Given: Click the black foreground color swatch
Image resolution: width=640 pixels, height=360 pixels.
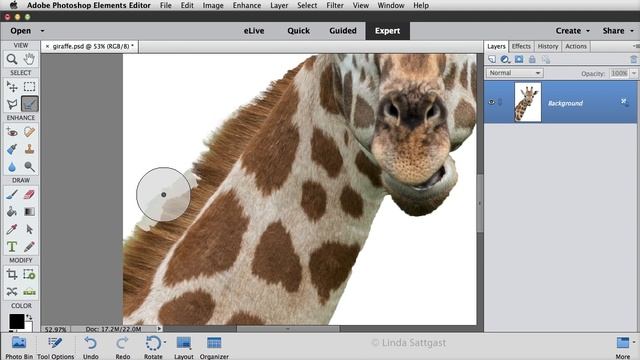Looking at the screenshot, I should [x=16, y=321].
